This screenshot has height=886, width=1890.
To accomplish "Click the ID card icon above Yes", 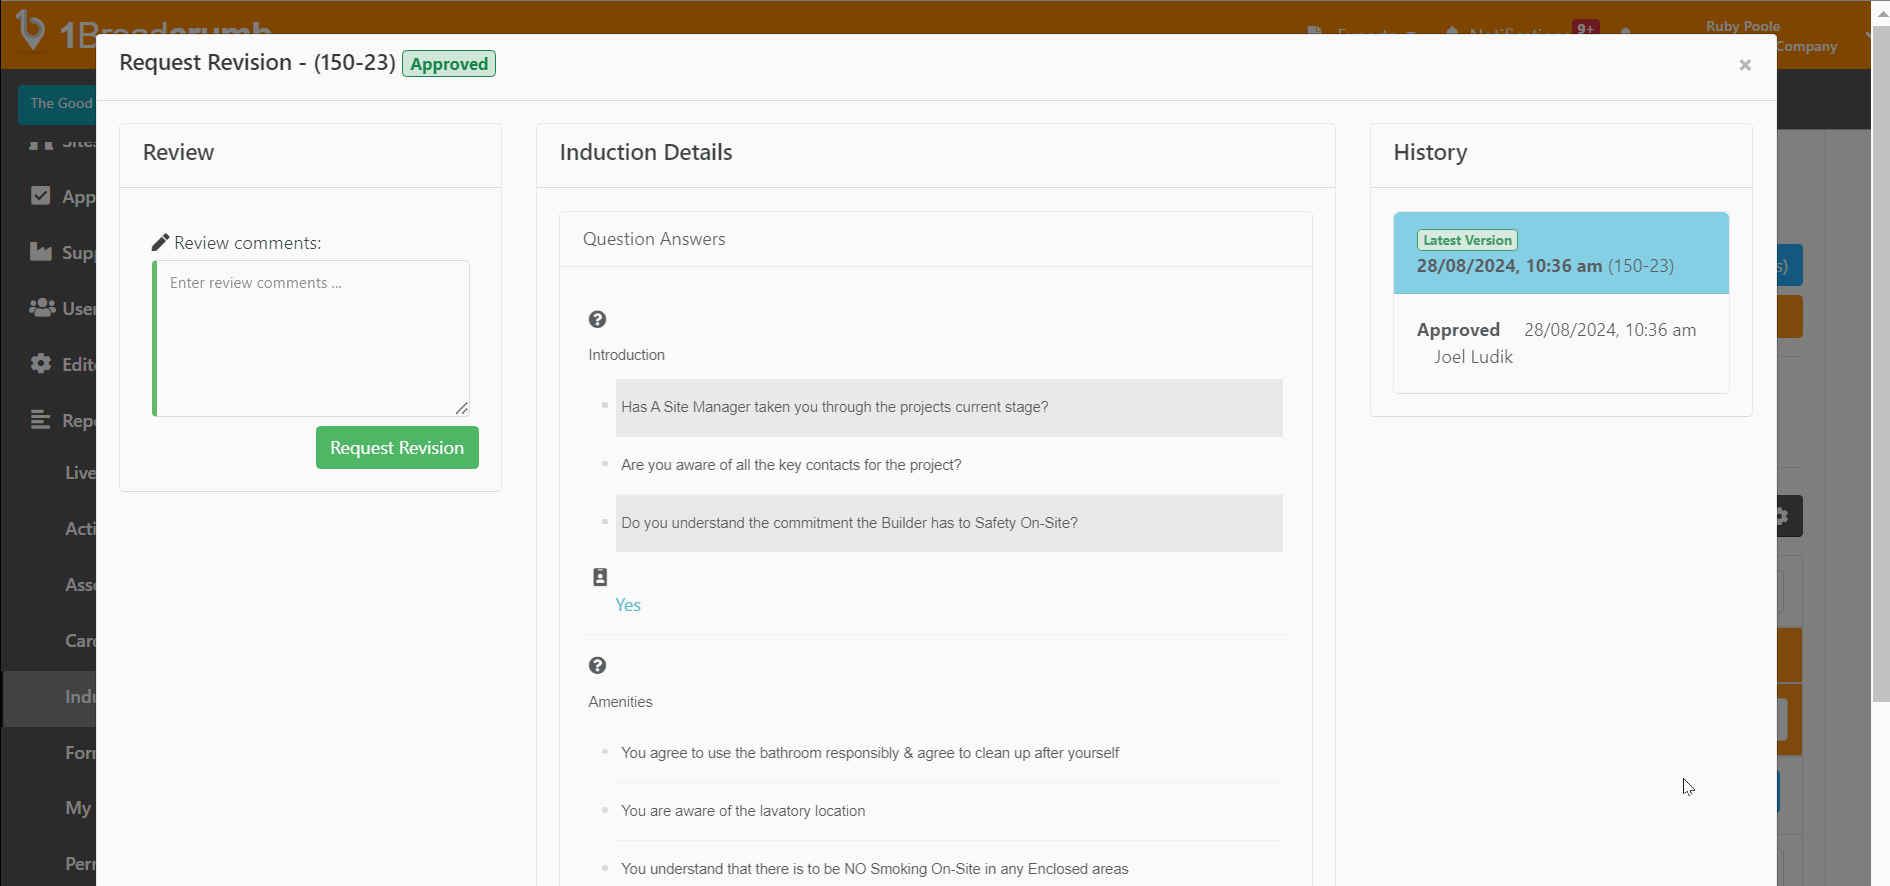I will 600,577.
